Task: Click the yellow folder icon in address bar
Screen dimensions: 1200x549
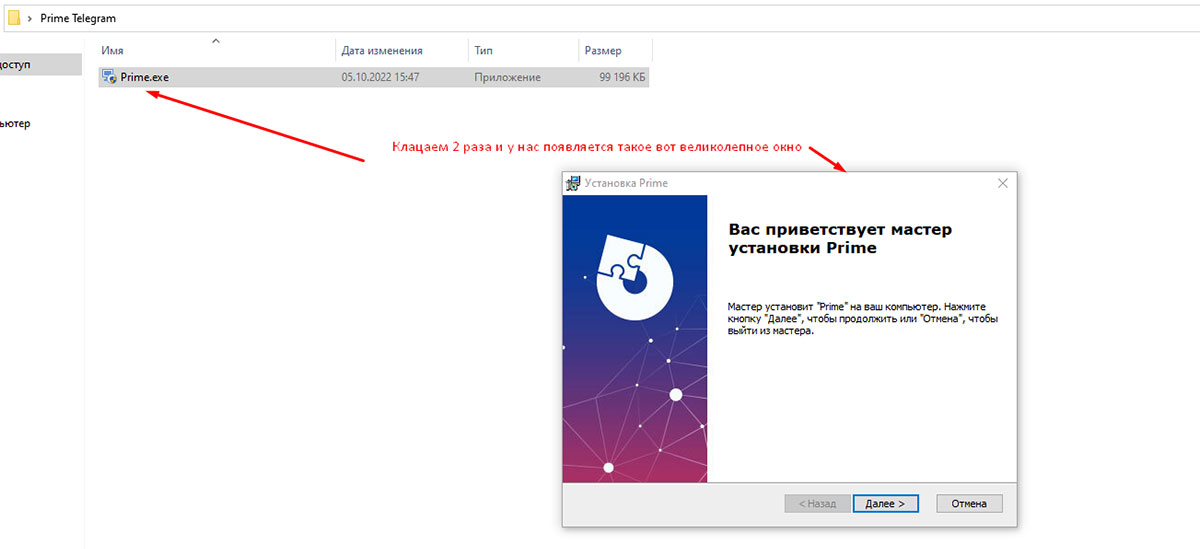Action: (x=14, y=18)
